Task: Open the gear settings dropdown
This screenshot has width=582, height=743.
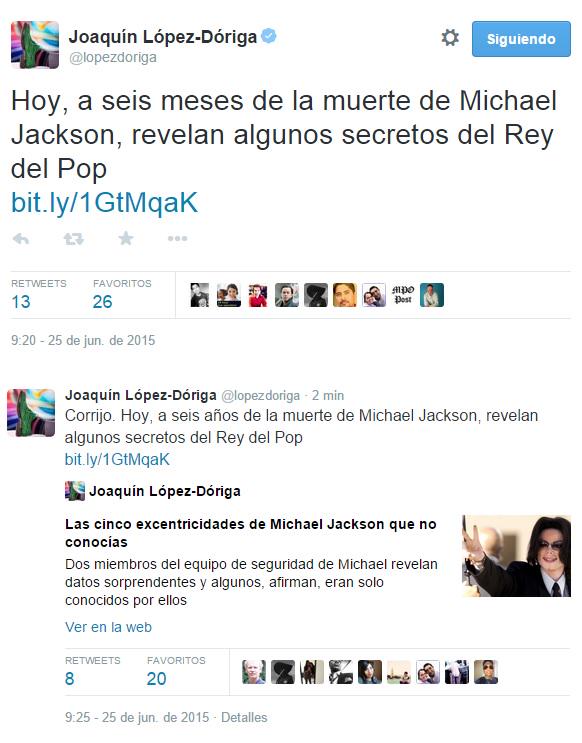Action: click(x=450, y=37)
